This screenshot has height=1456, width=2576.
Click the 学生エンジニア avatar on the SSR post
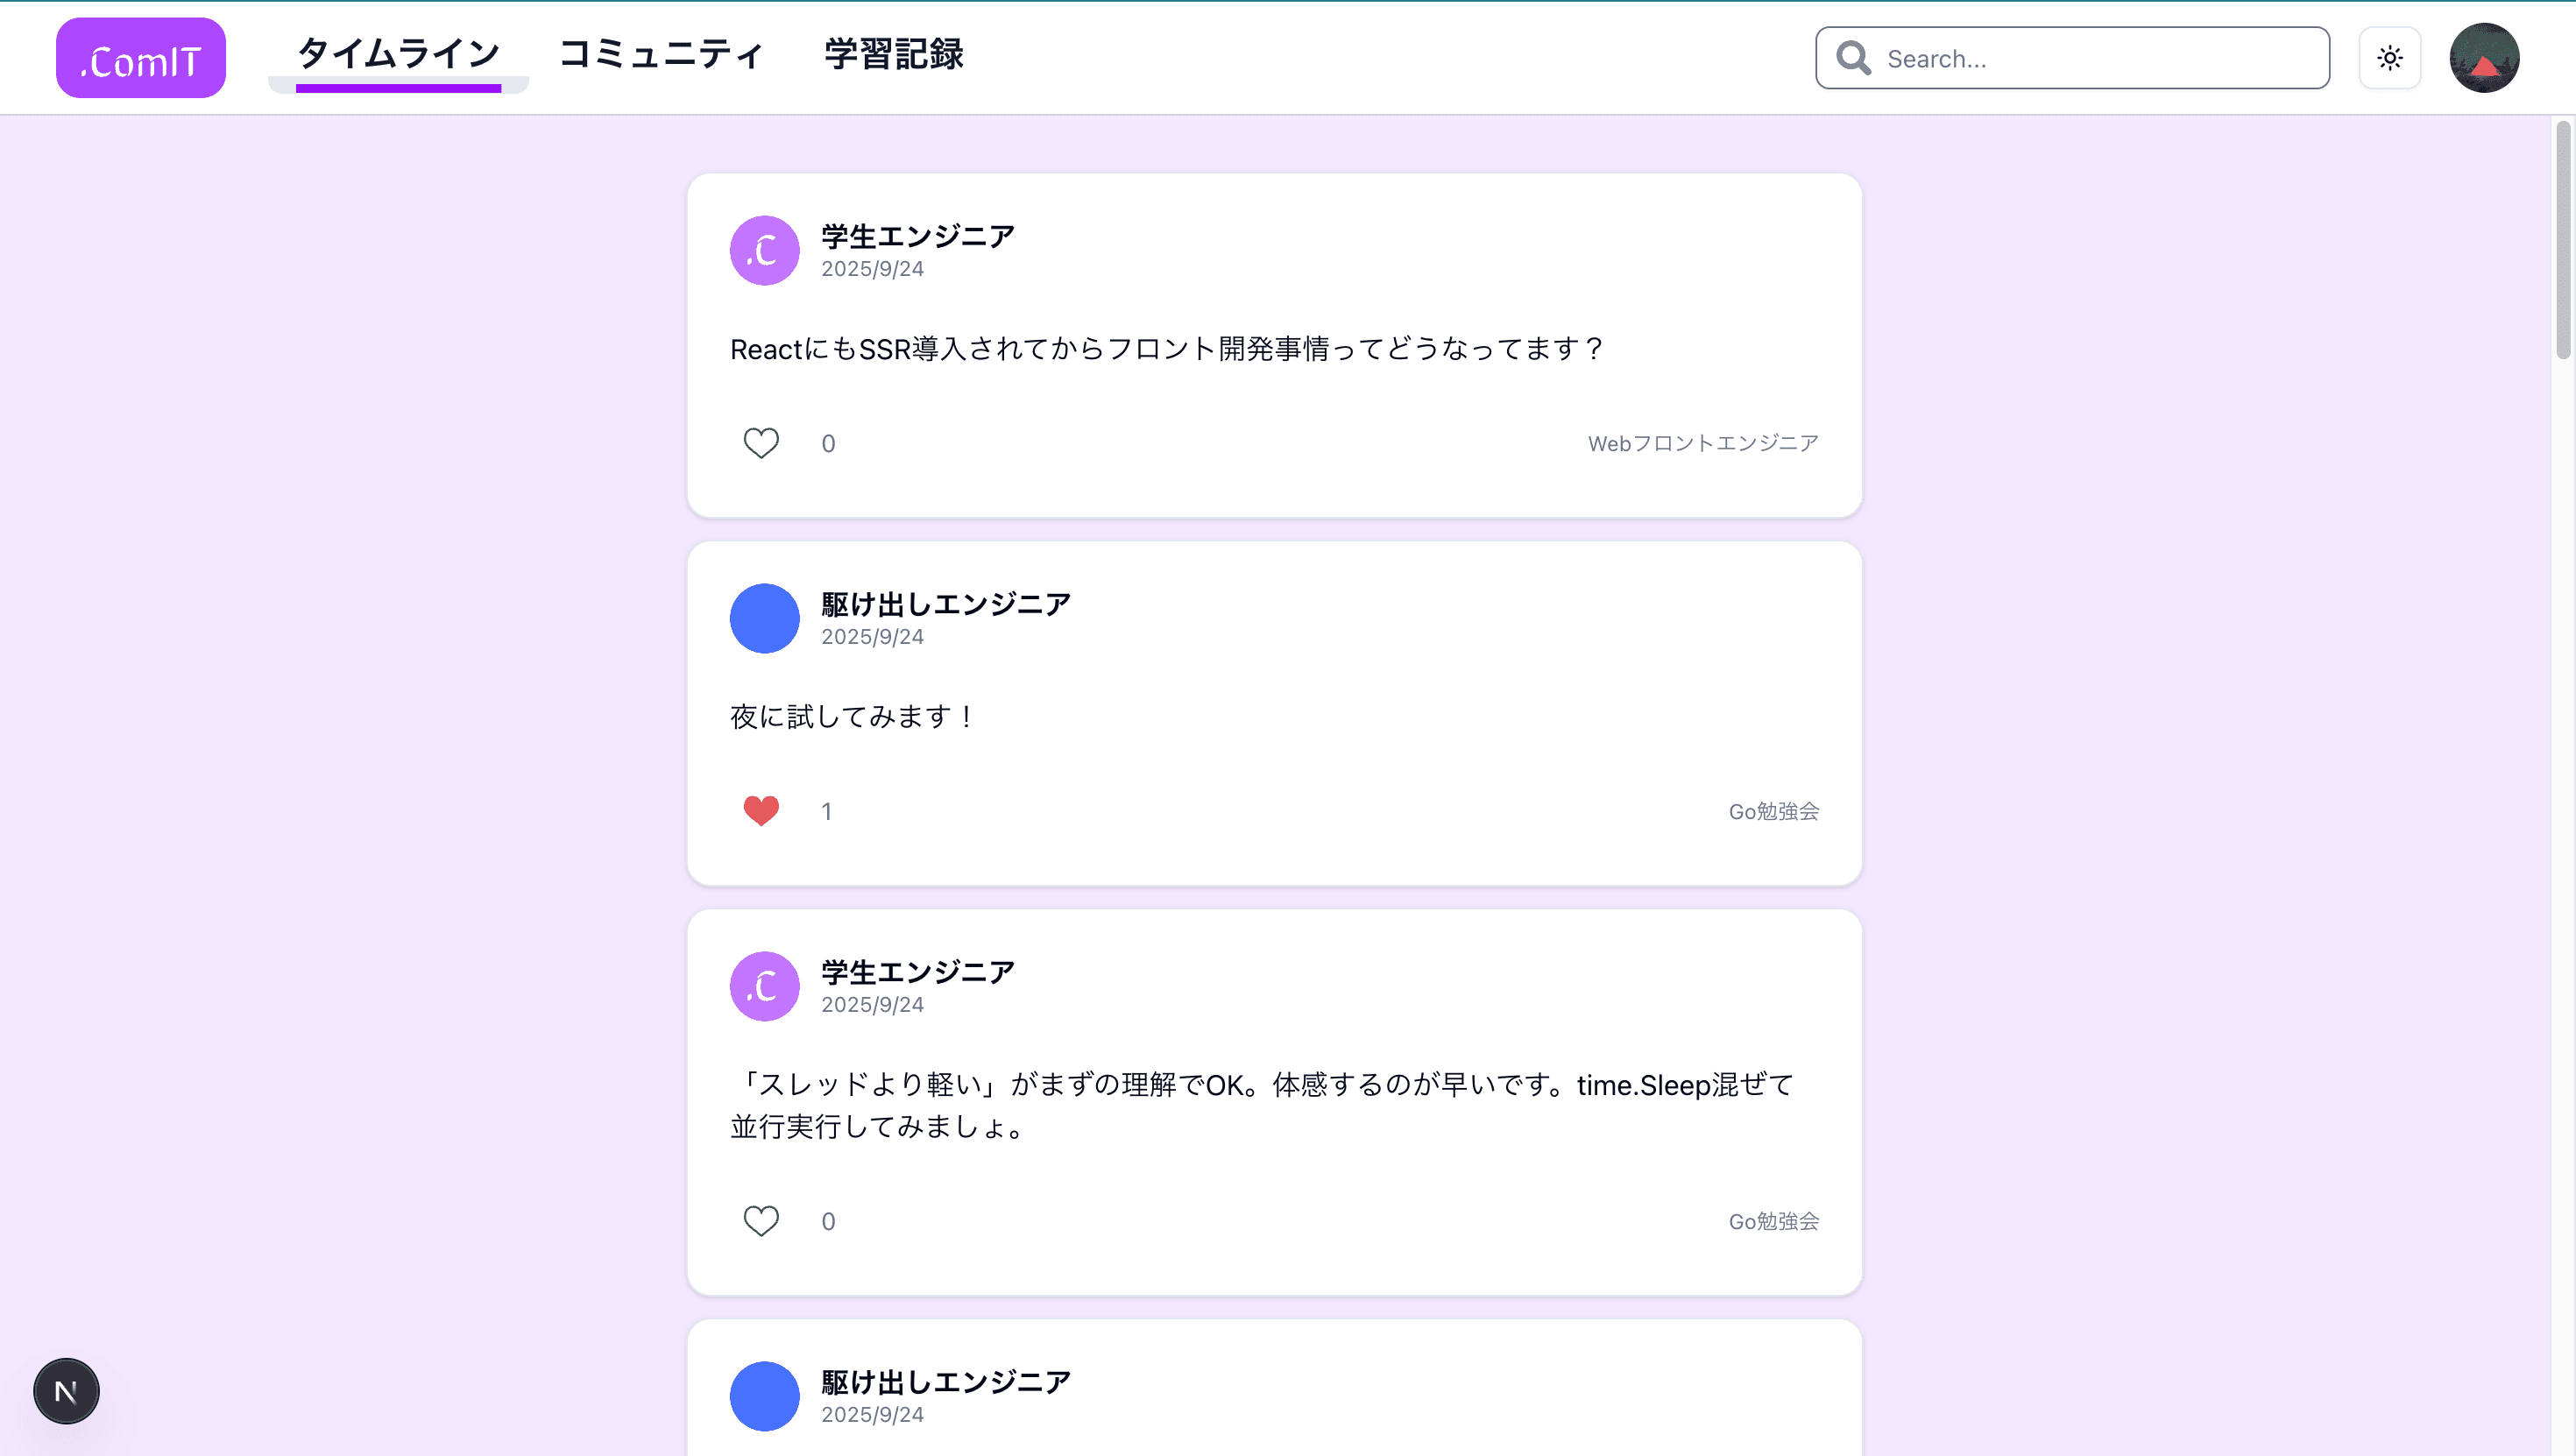(764, 250)
